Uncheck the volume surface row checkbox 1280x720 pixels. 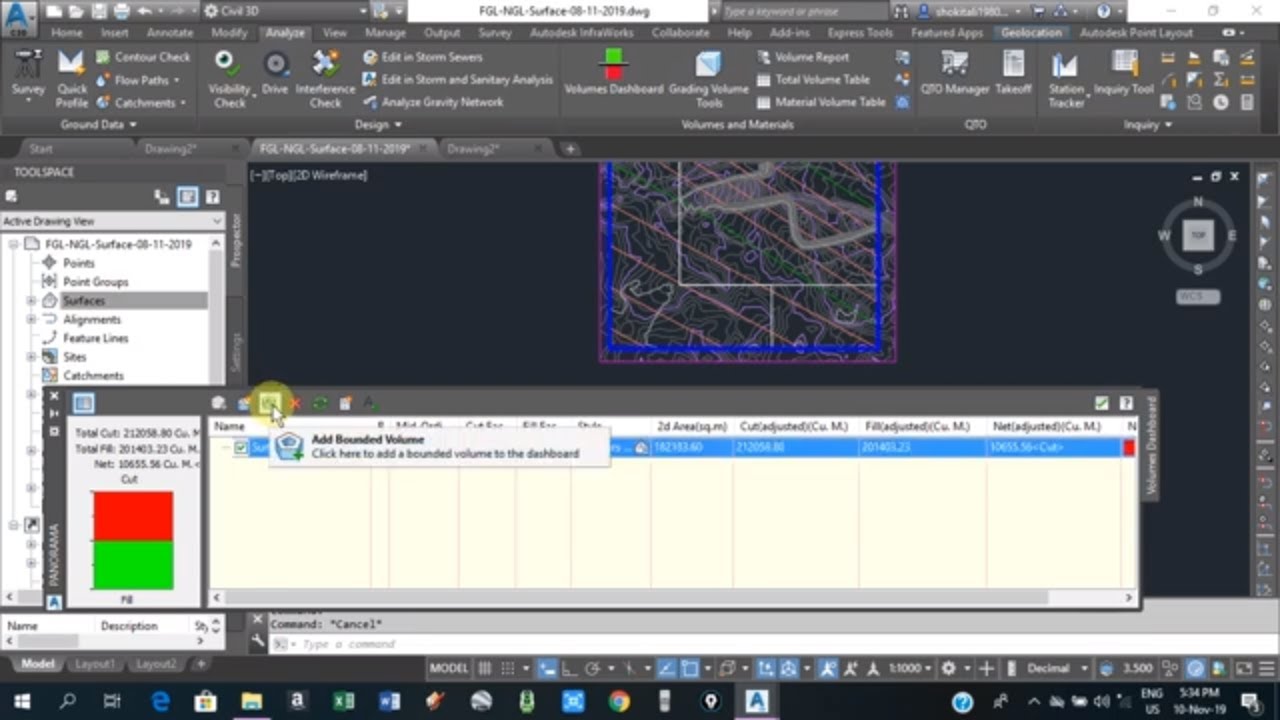(241, 448)
